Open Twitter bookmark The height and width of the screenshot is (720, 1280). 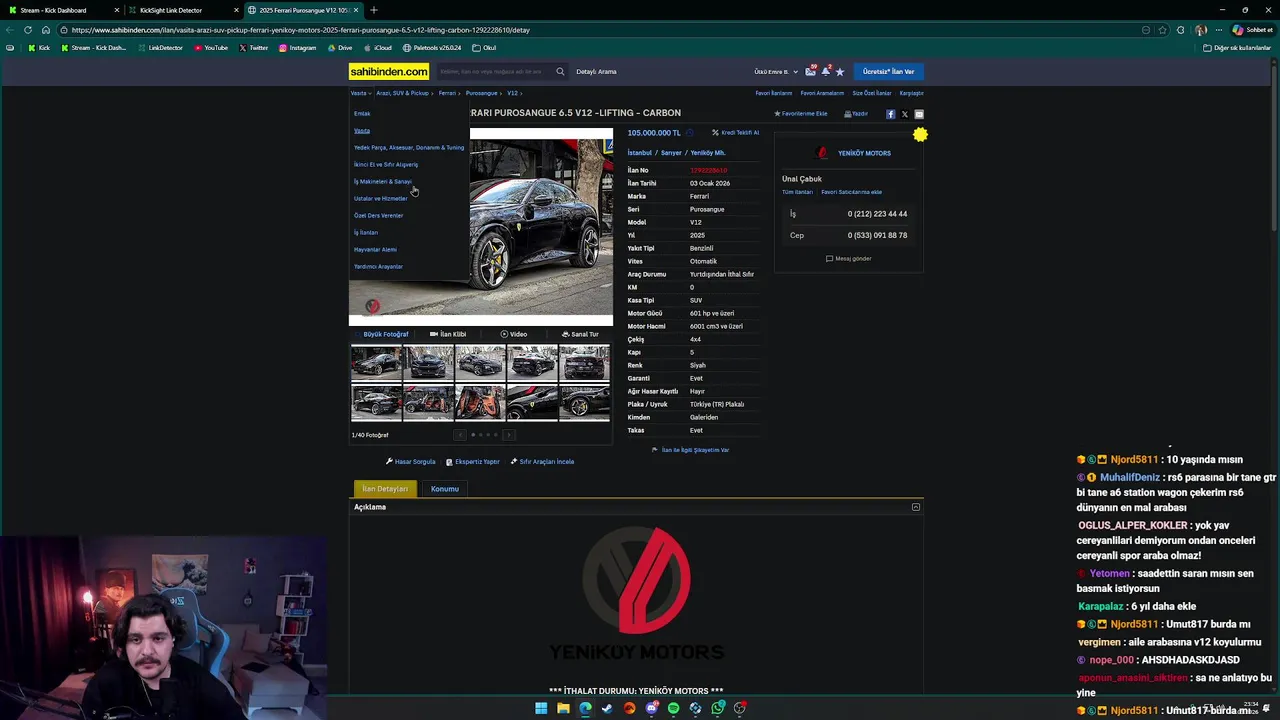click(x=254, y=47)
